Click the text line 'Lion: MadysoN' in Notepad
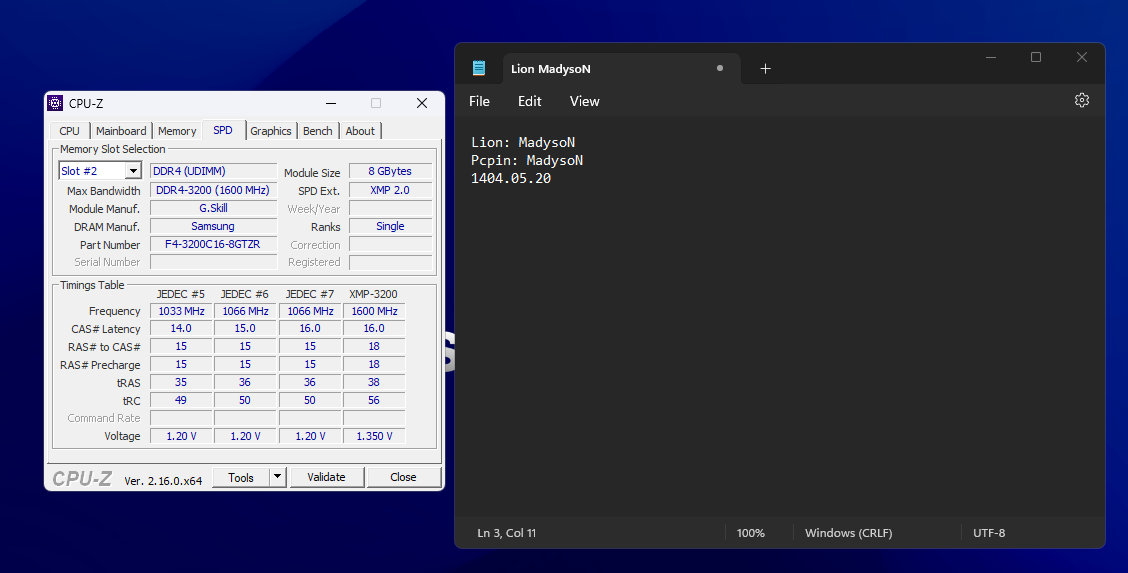 (x=523, y=142)
